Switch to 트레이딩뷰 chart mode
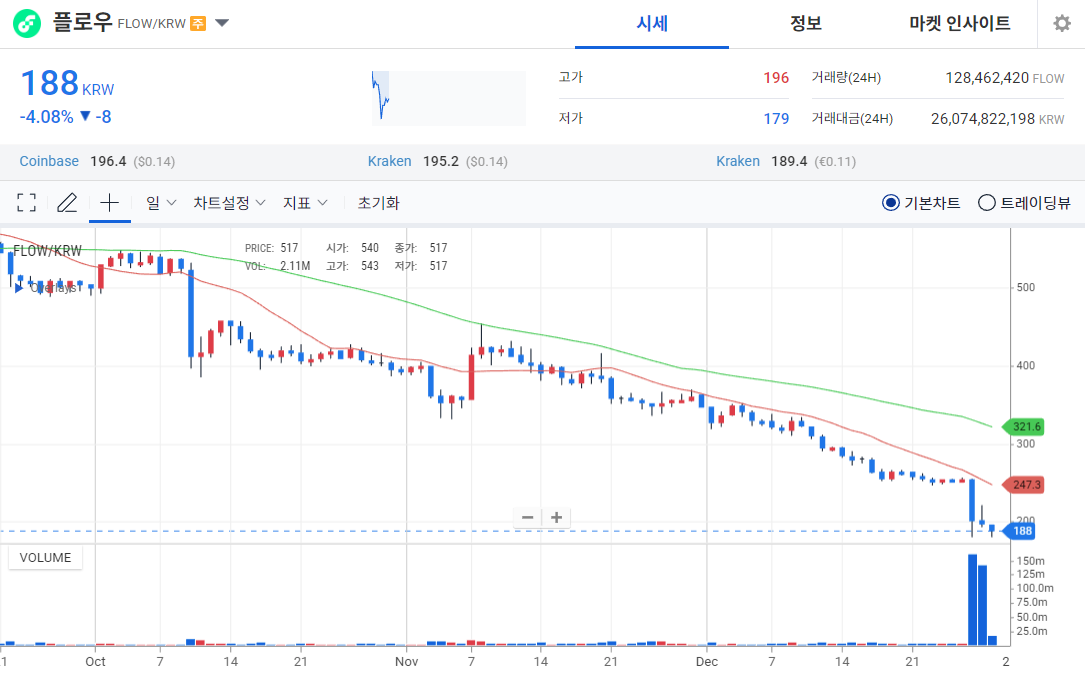The width and height of the screenshot is (1085, 676). coord(986,201)
